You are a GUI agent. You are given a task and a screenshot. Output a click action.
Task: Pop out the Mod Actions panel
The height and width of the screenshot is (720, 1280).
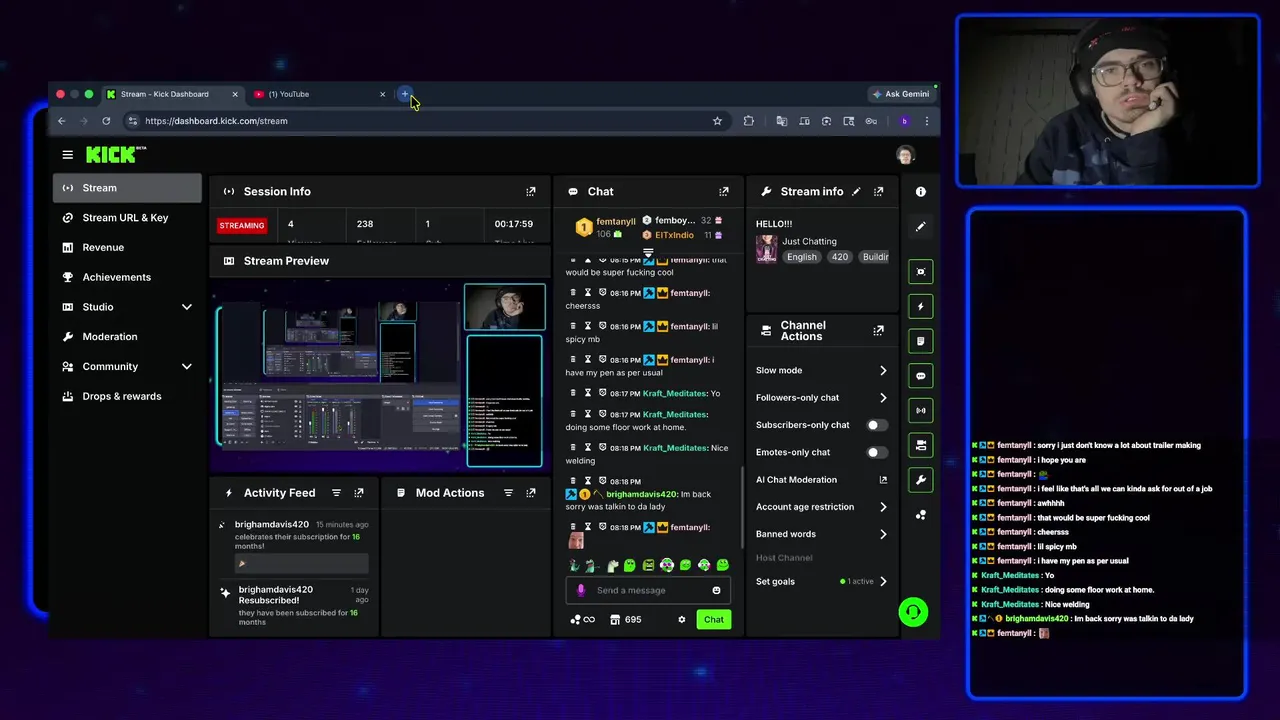[x=531, y=493]
